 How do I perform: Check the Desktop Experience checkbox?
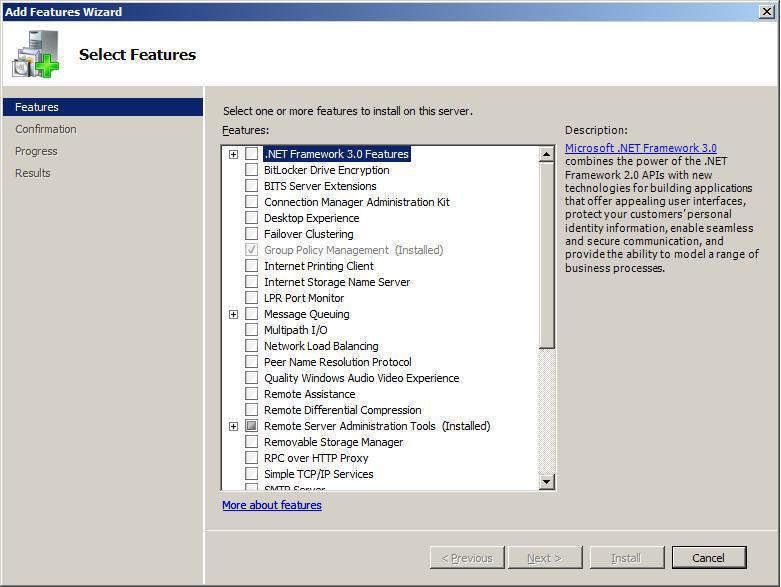252,218
